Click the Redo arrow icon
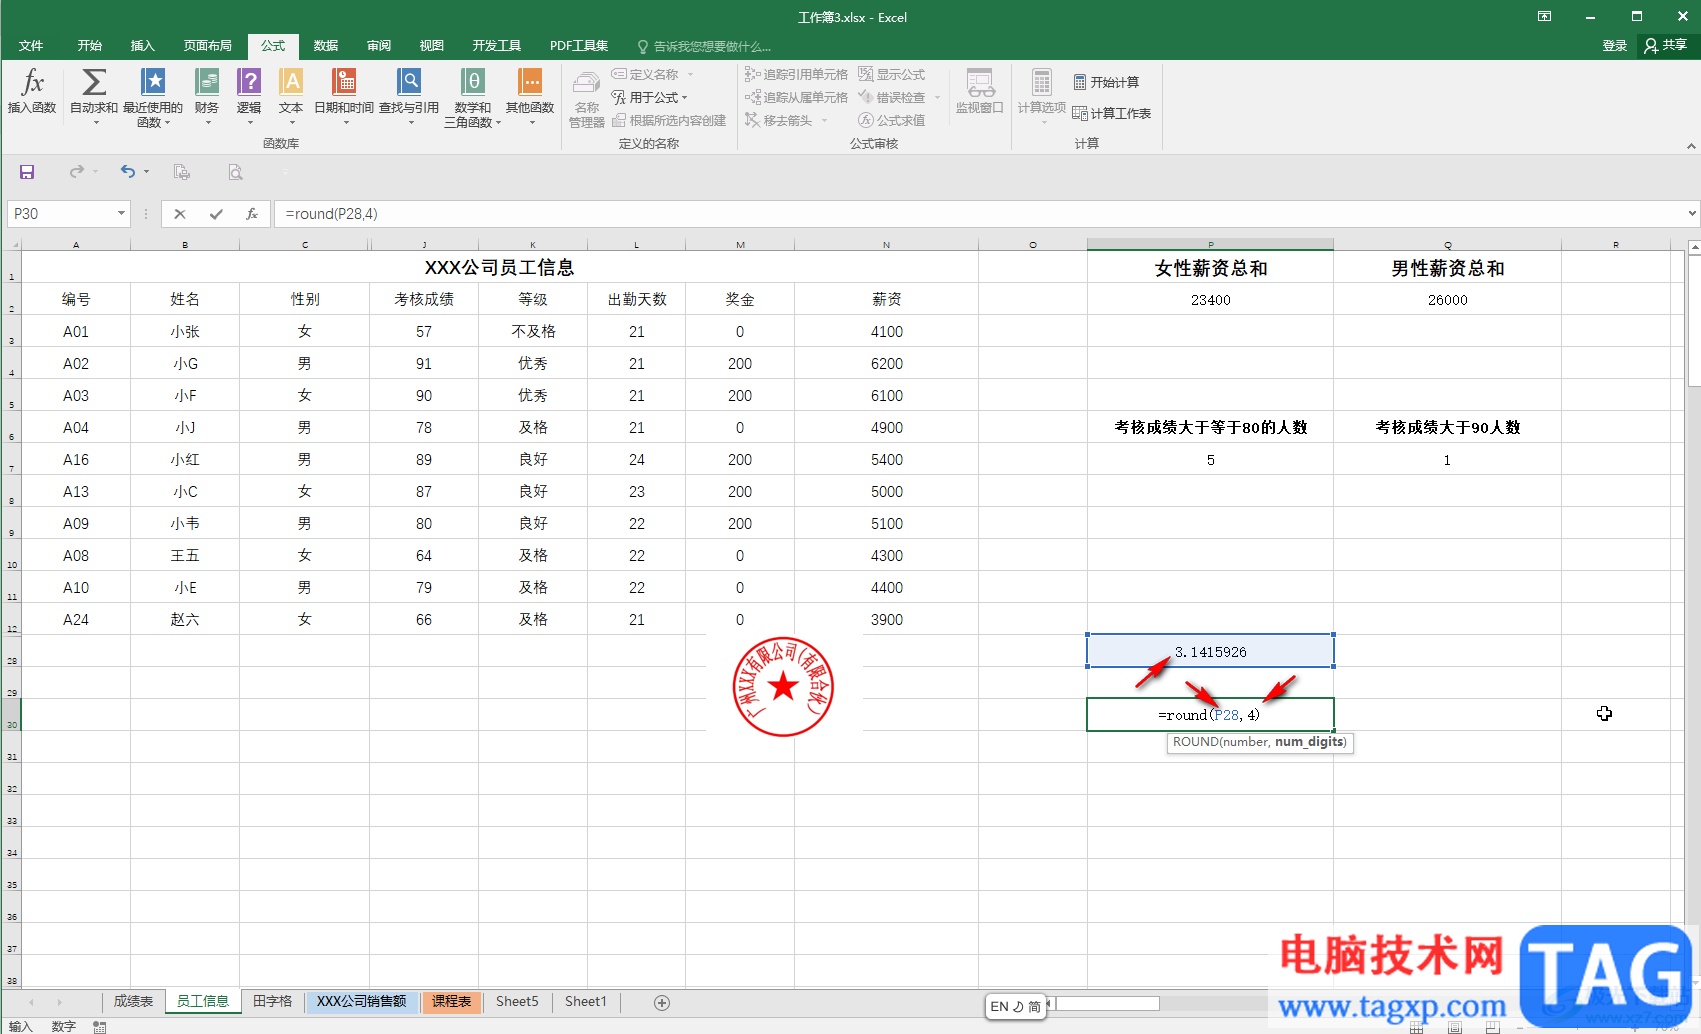Viewport: 1701px width, 1034px height. pos(77,172)
